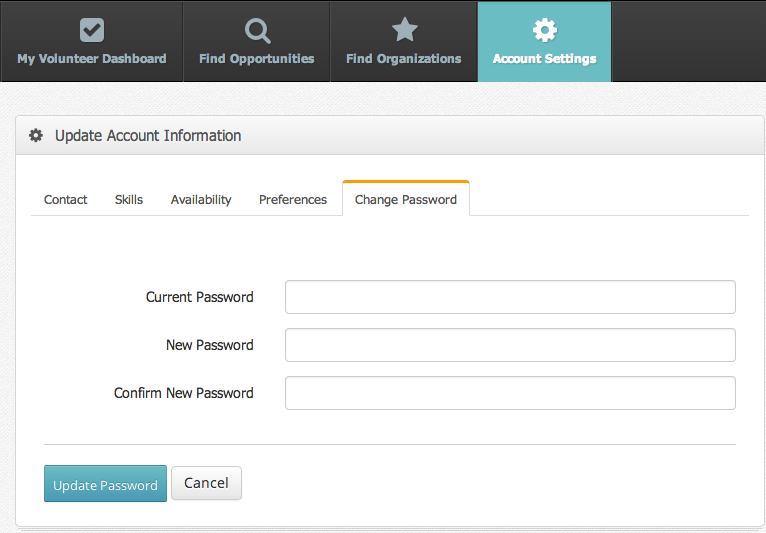The image size is (766, 533).
Task: Click the Cancel button
Action: click(x=206, y=483)
